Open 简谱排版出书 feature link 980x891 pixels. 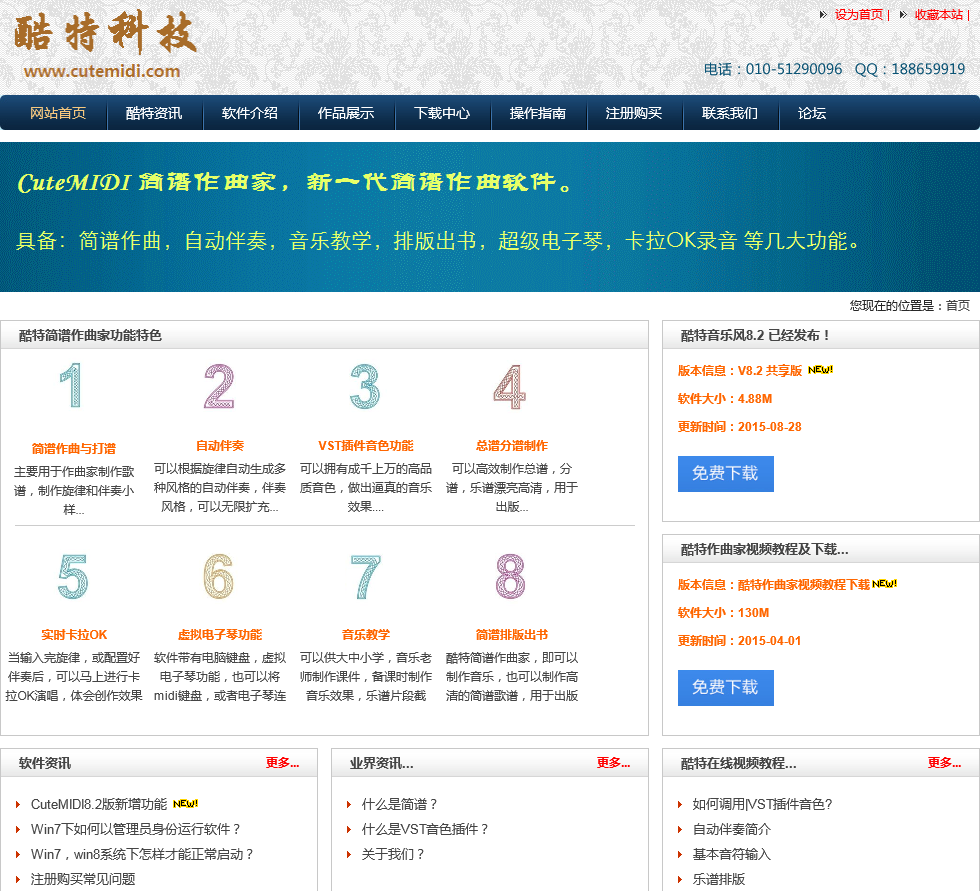(x=512, y=635)
